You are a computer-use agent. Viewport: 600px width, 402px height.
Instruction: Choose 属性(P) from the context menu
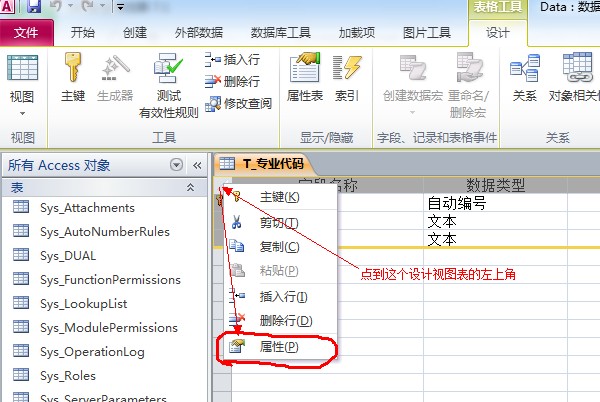coord(278,347)
